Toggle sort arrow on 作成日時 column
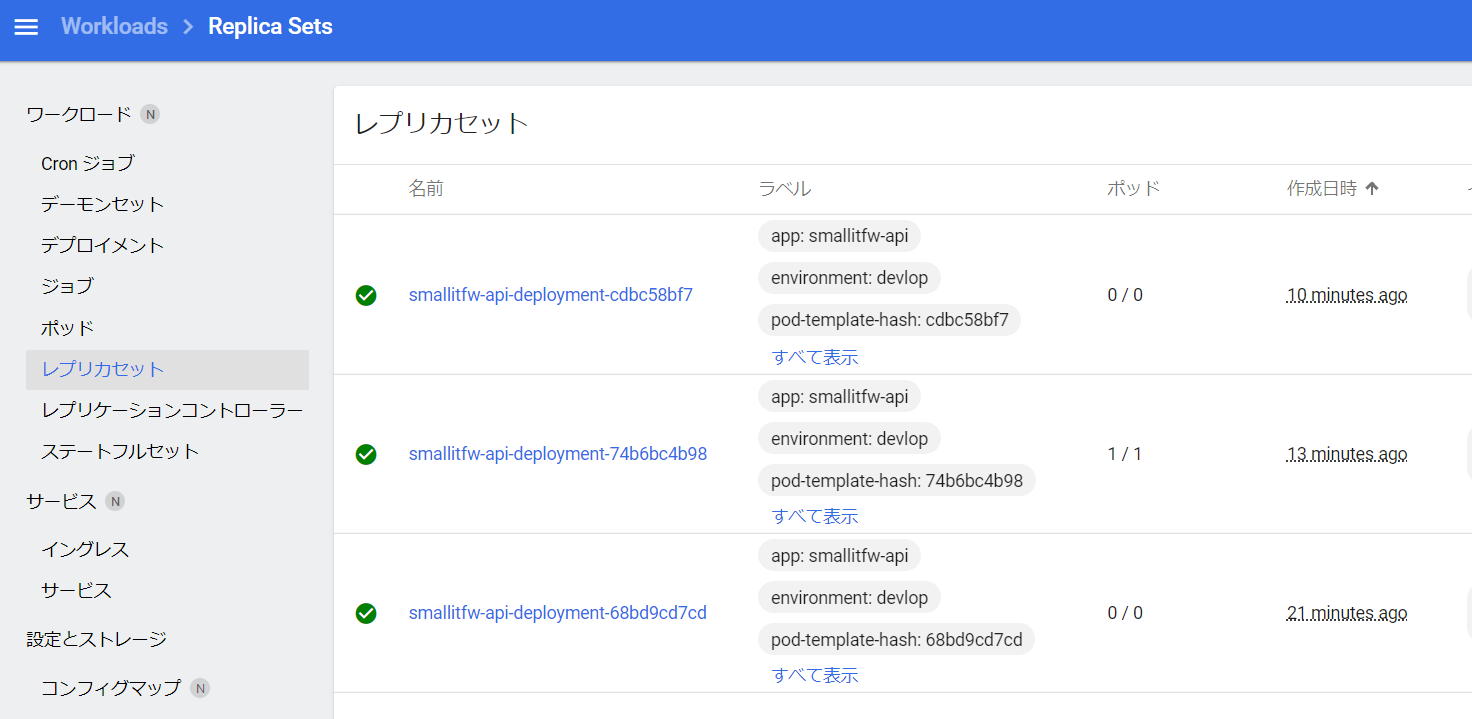Image resolution: width=1472 pixels, height=719 pixels. (1372, 189)
